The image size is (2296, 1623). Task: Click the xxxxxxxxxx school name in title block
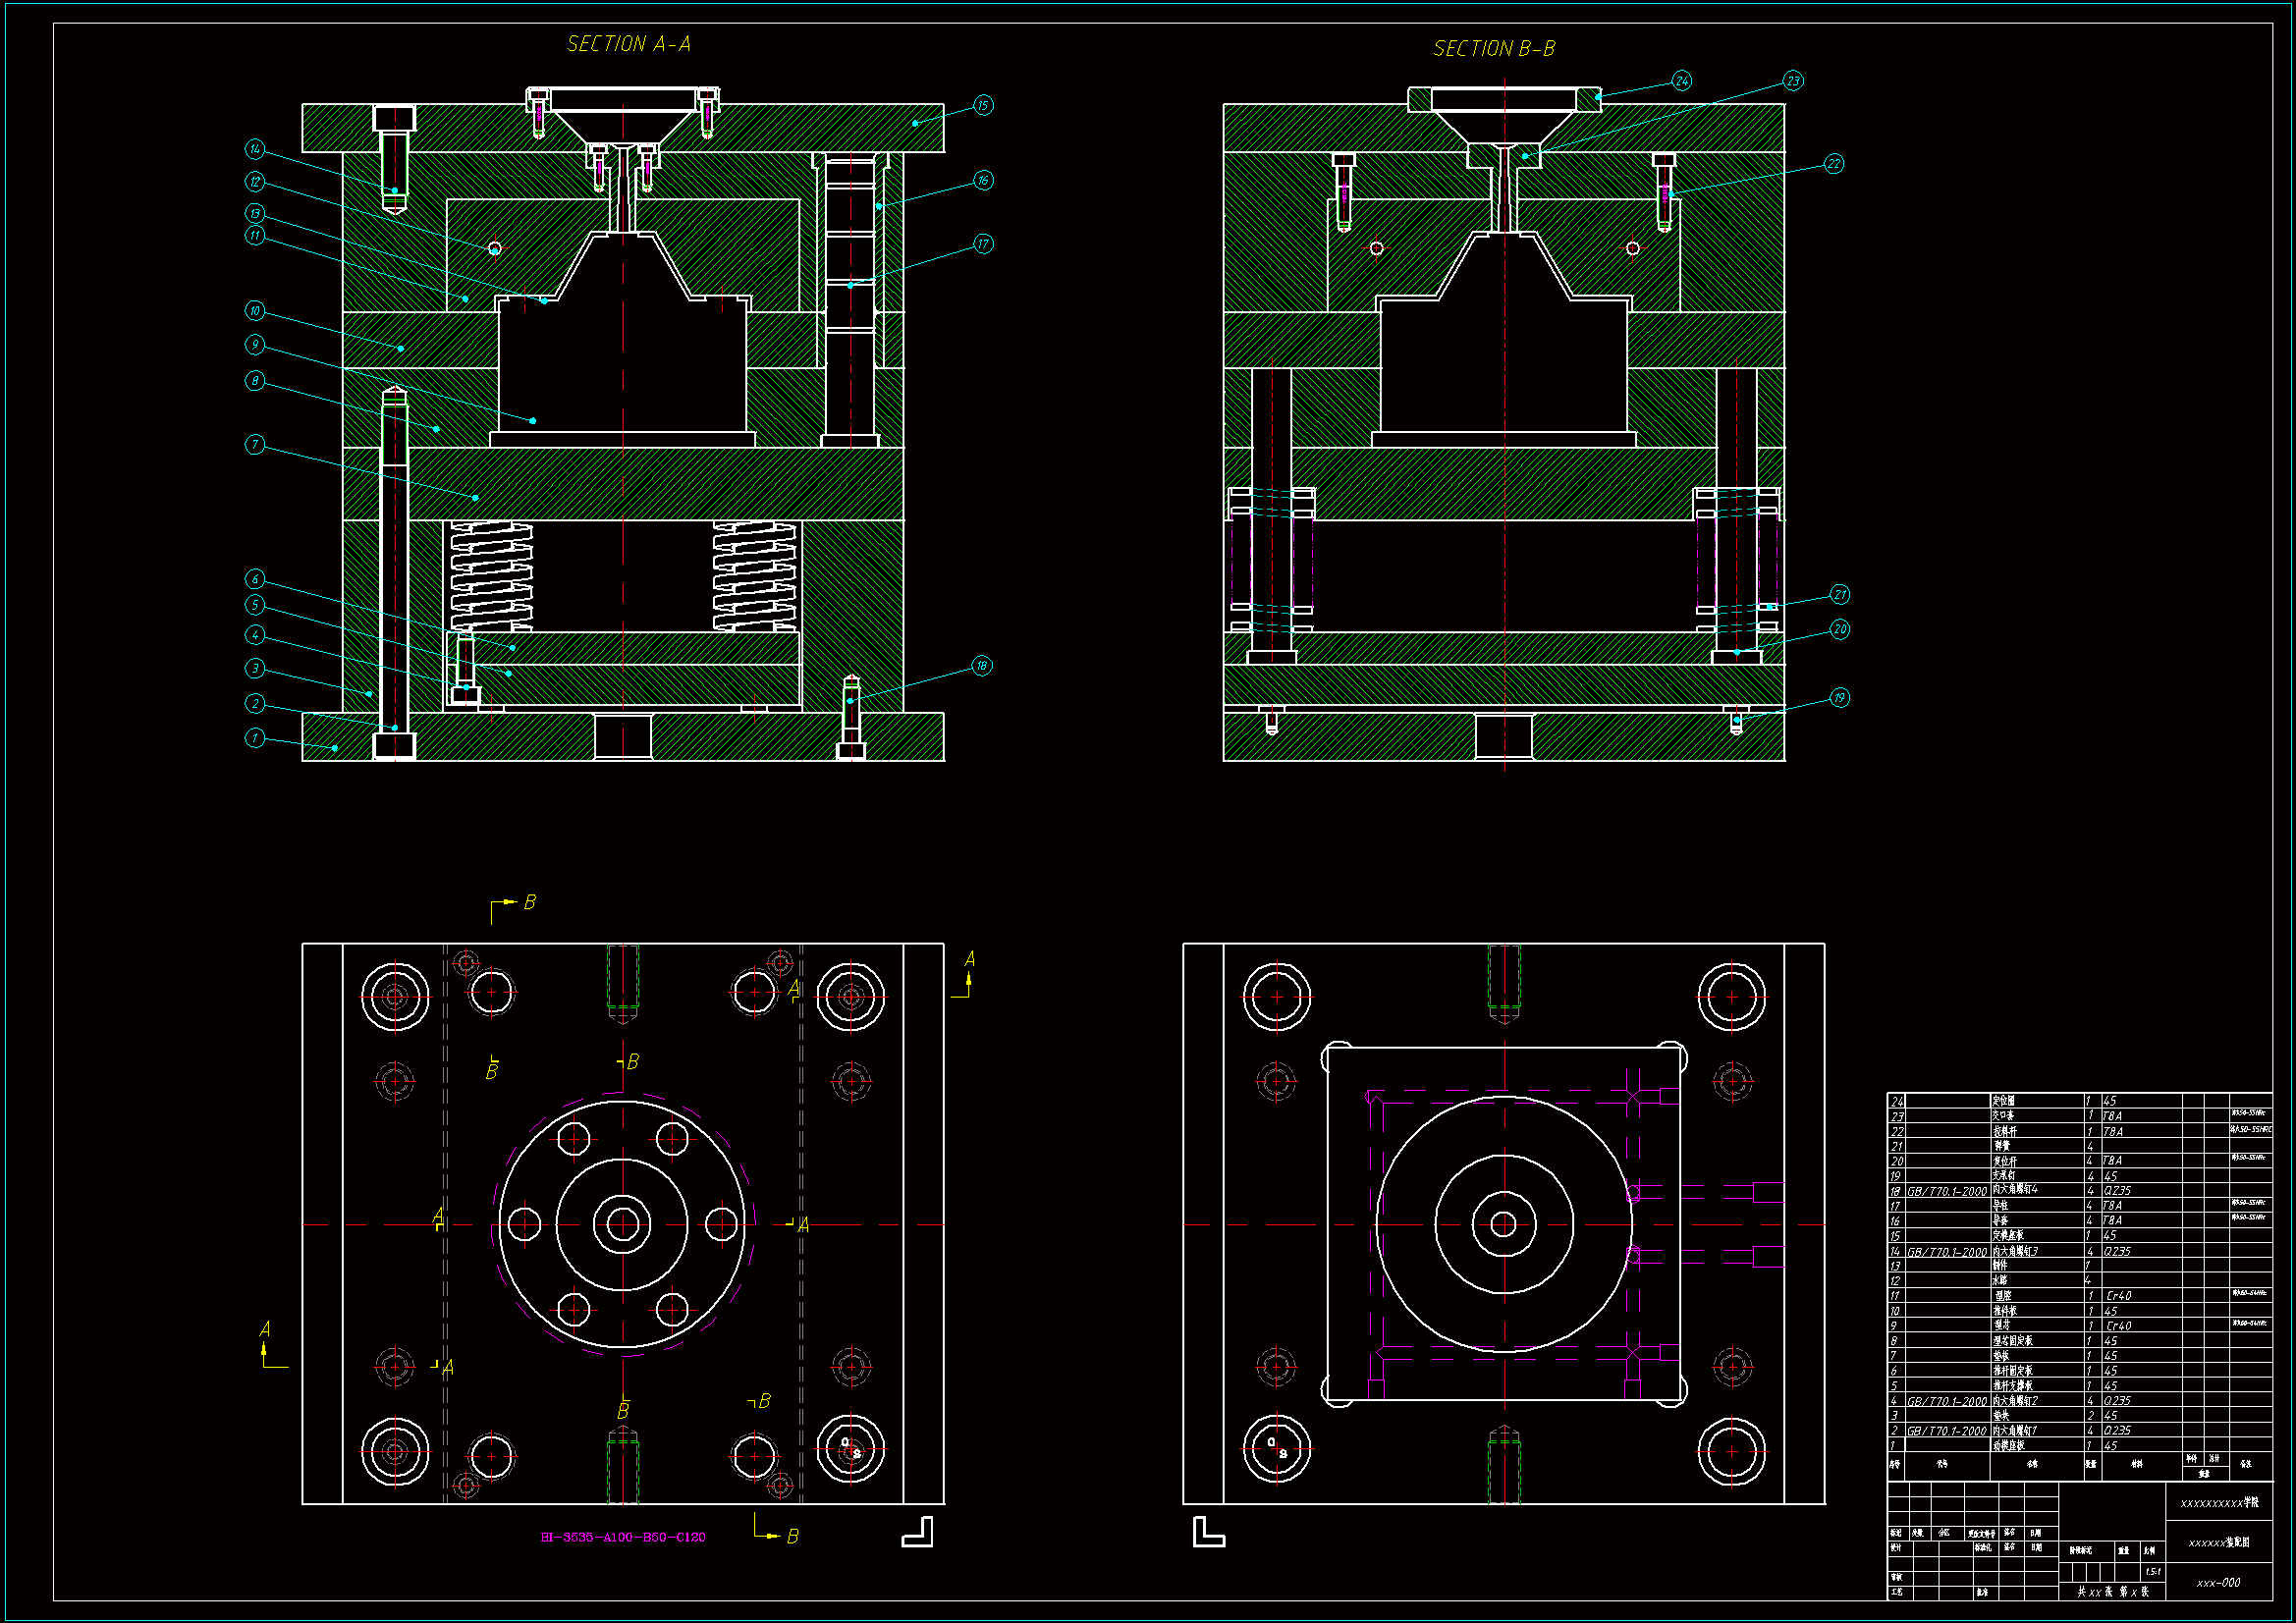[x=2219, y=1503]
